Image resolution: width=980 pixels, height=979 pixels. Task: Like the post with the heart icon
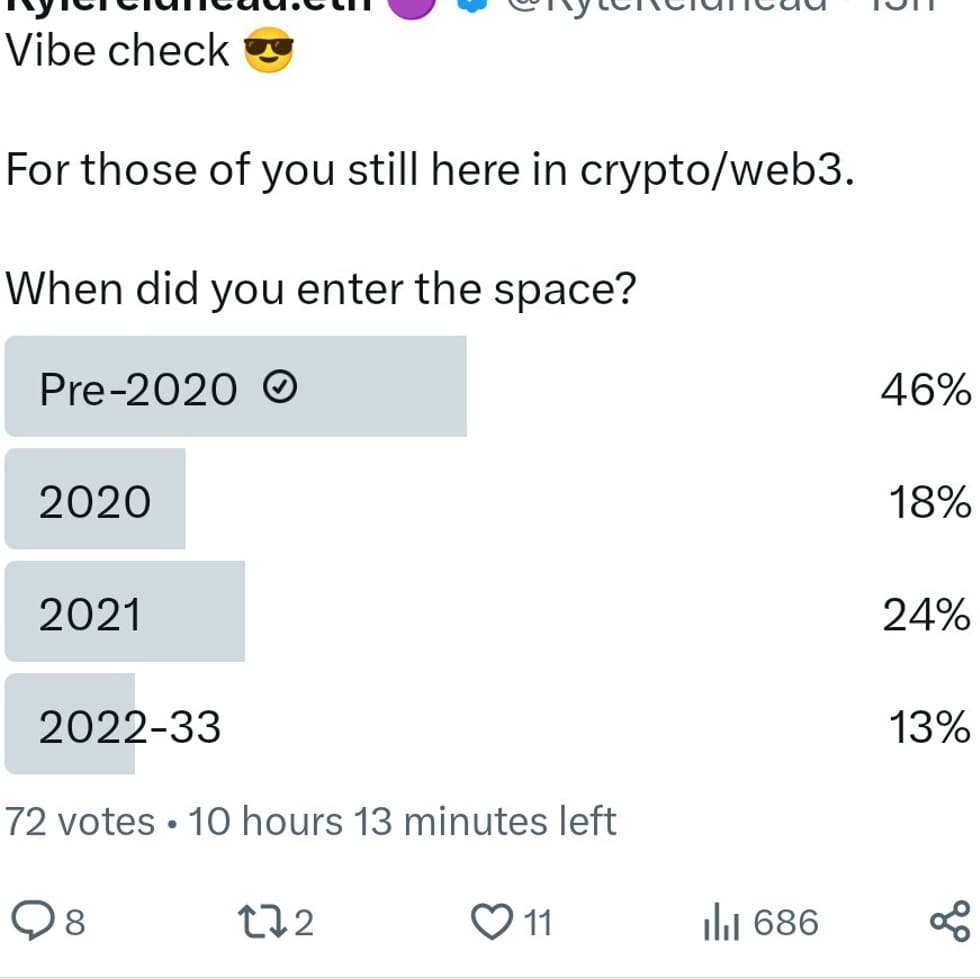click(491, 922)
